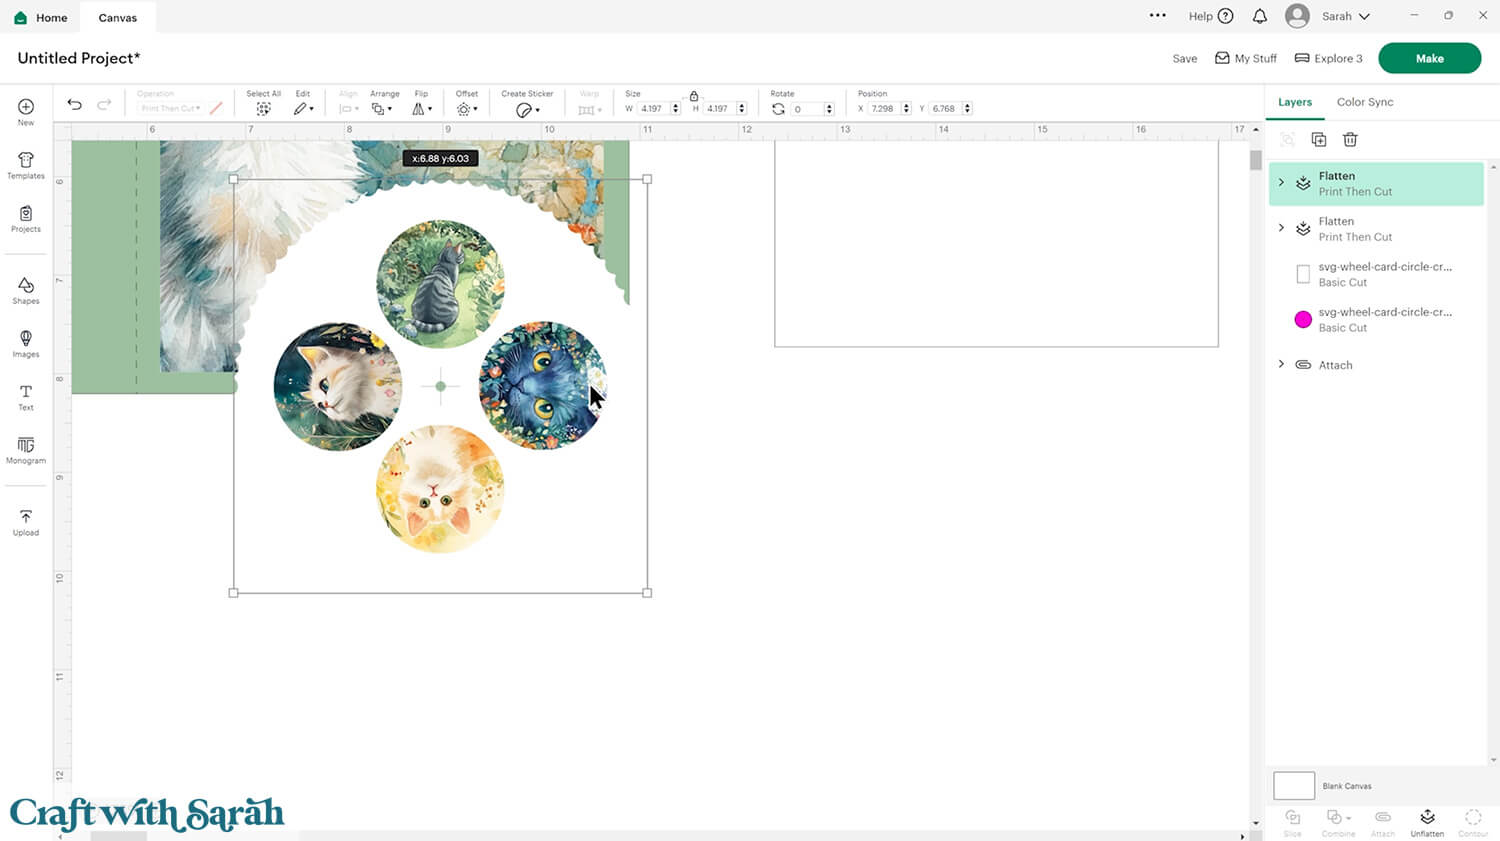The width and height of the screenshot is (1500, 841).
Task: Click the magenta color swatch layer
Action: [1303, 319]
